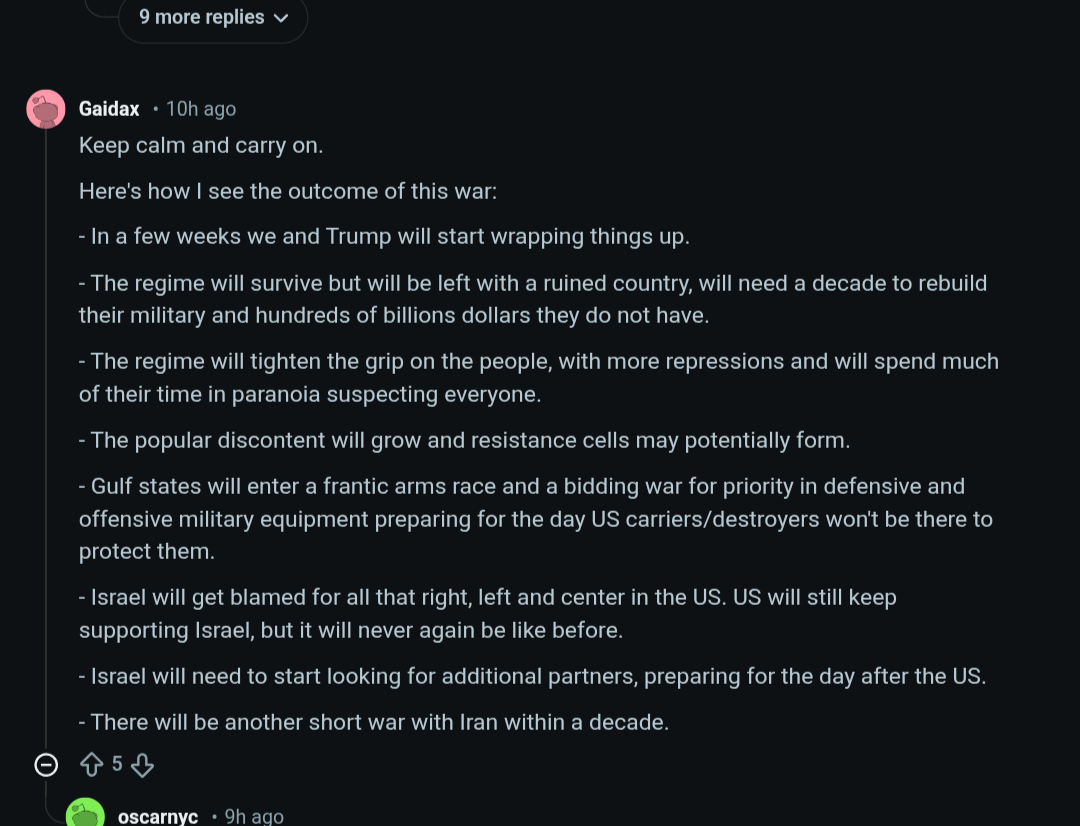1080x826 pixels.
Task: Downvote Gaidax's comment
Action: pyautogui.click(x=143, y=765)
